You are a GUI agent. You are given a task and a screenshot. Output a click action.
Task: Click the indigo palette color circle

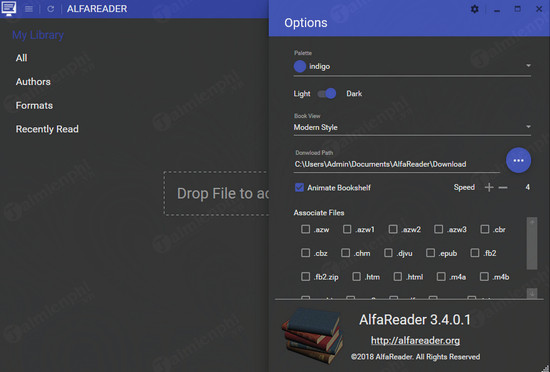[x=300, y=66]
